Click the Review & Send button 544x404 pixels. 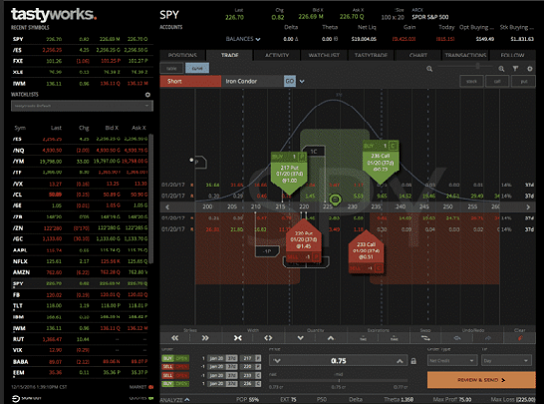[481, 380]
